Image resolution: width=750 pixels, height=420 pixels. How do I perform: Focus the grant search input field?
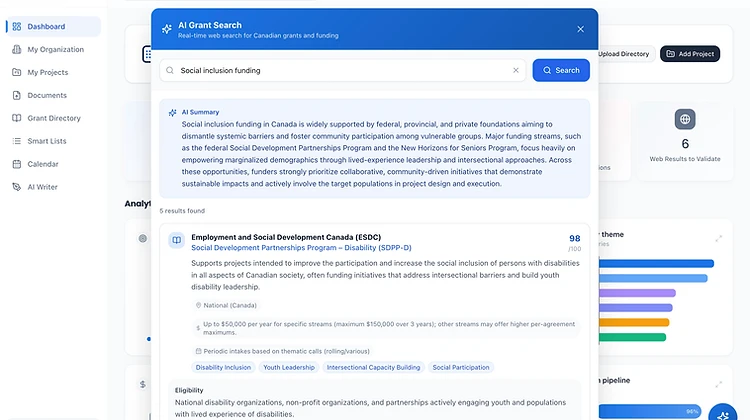[342, 70]
